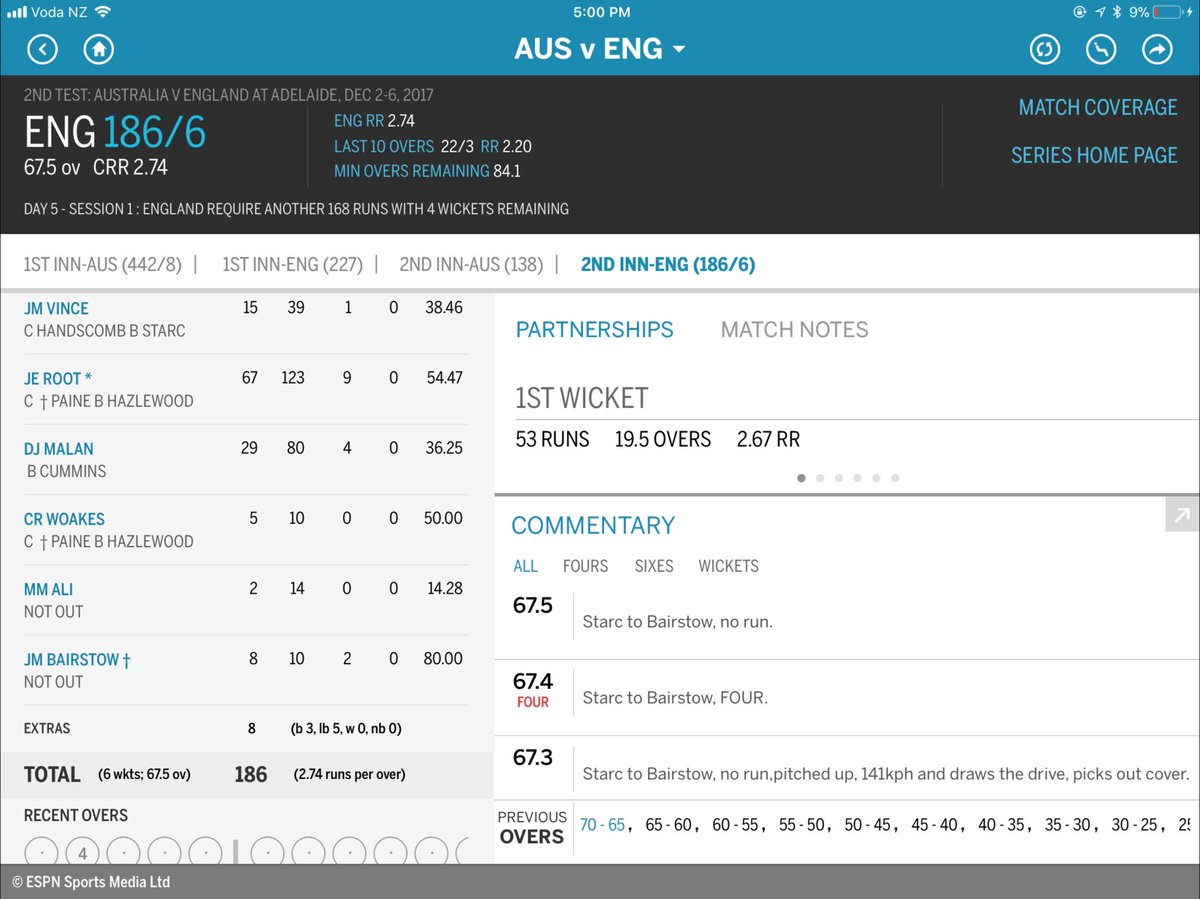
Task: Filter commentary by SIXES
Action: 654,566
